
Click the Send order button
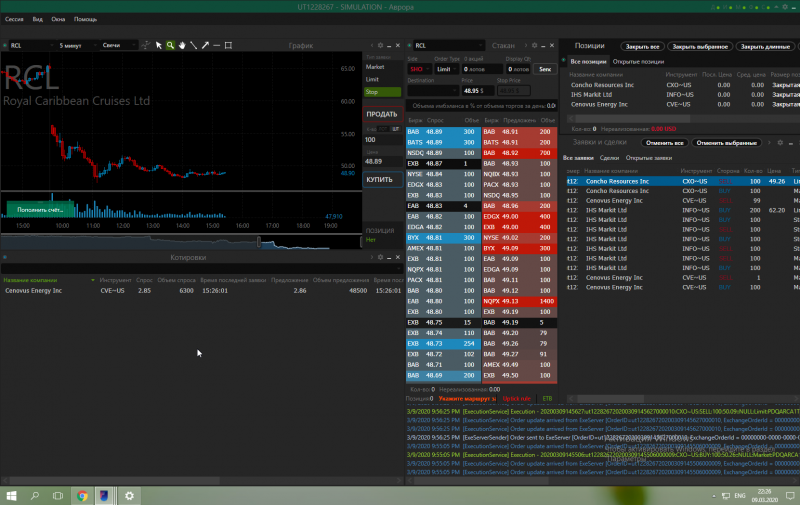click(545, 69)
